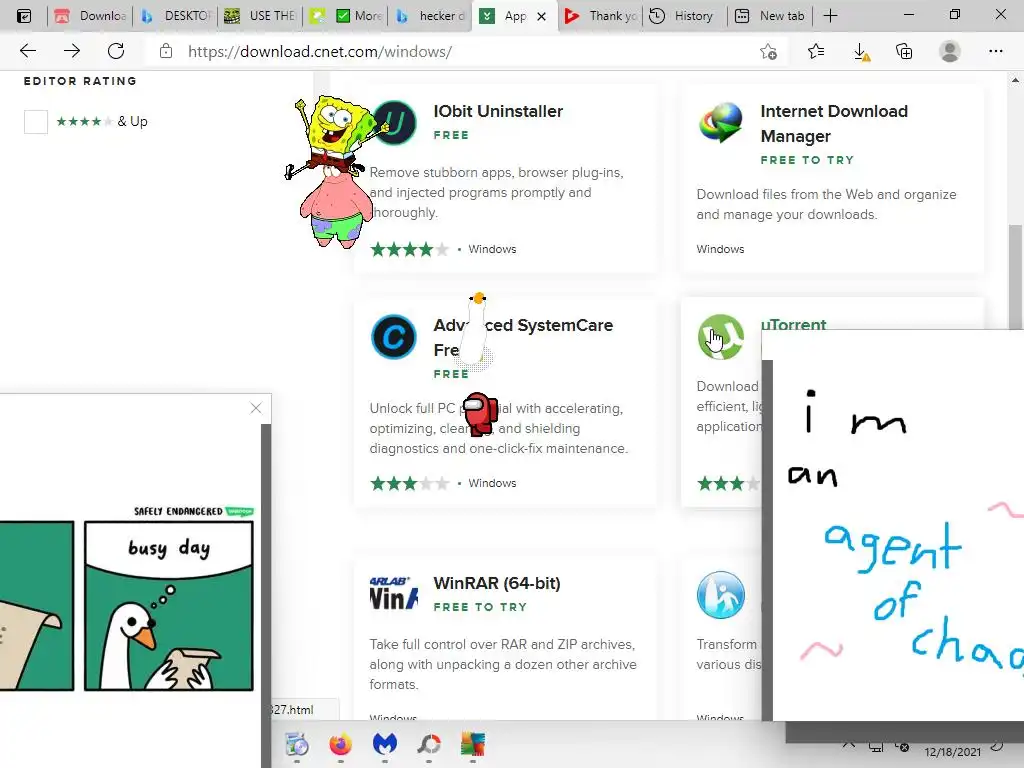The width and height of the screenshot is (1024, 768).
Task: Click the uTorrent logo icon
Action: tap(720, 337)
